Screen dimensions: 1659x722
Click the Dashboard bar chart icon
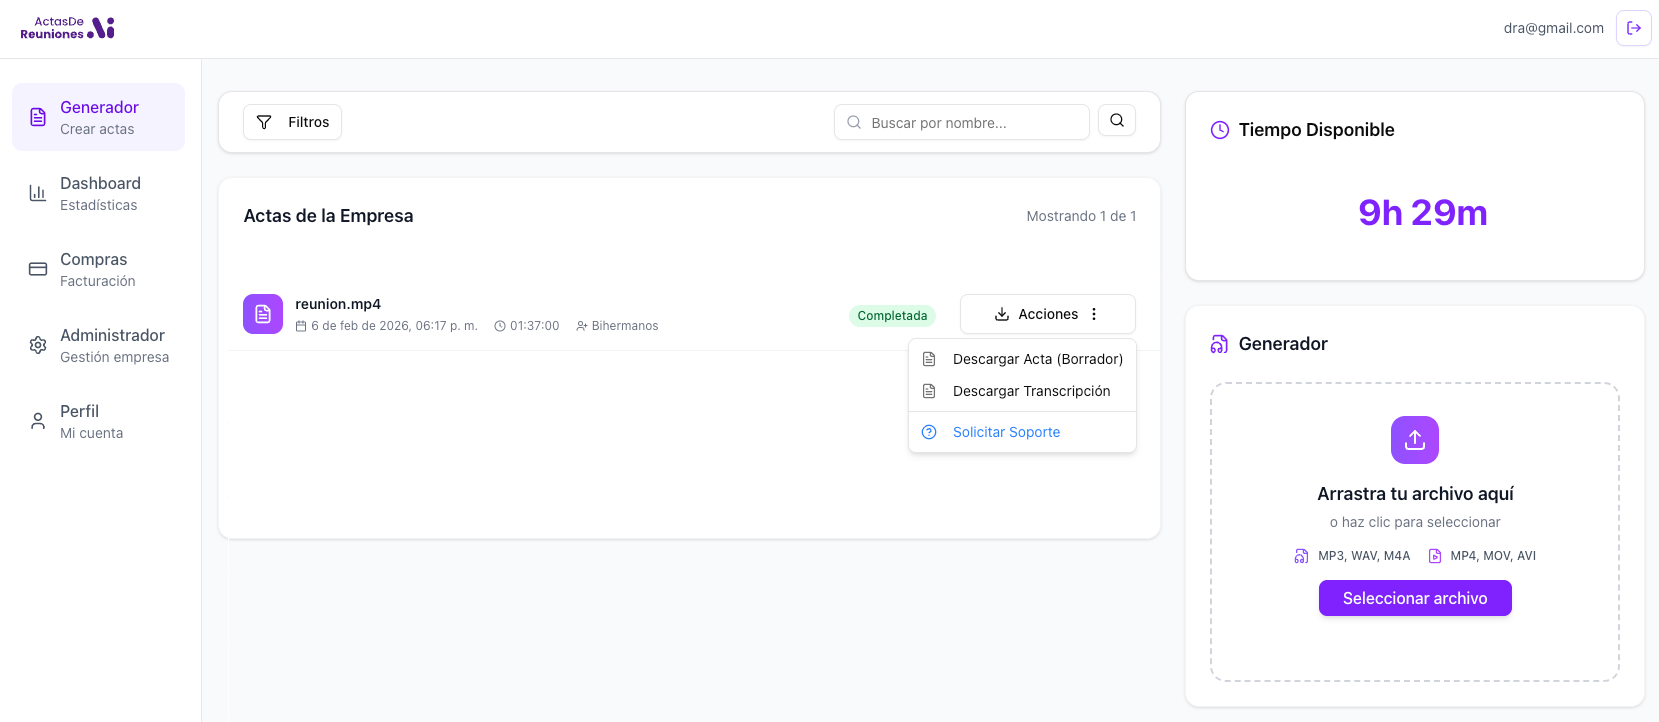(x=38, y=193)
